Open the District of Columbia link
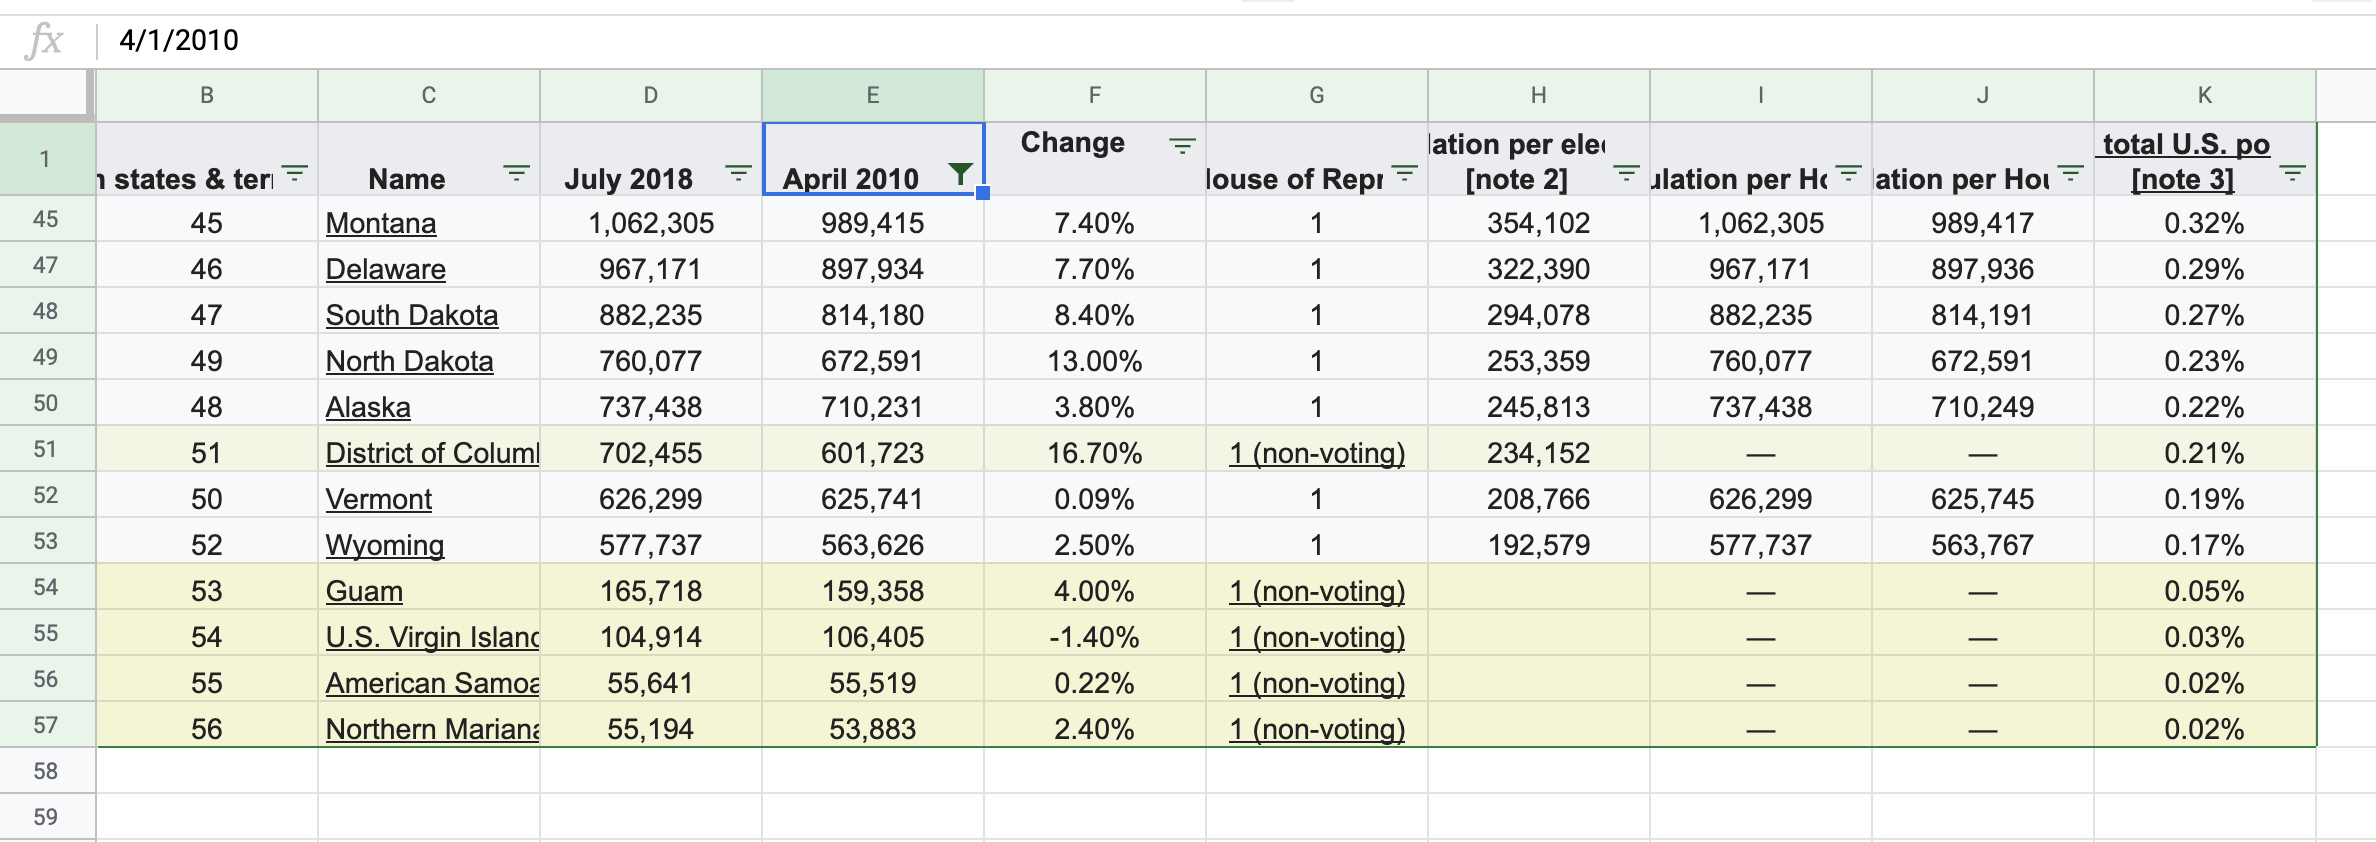This screenshot has width=2376, height=842. click(x=432, y=453)
